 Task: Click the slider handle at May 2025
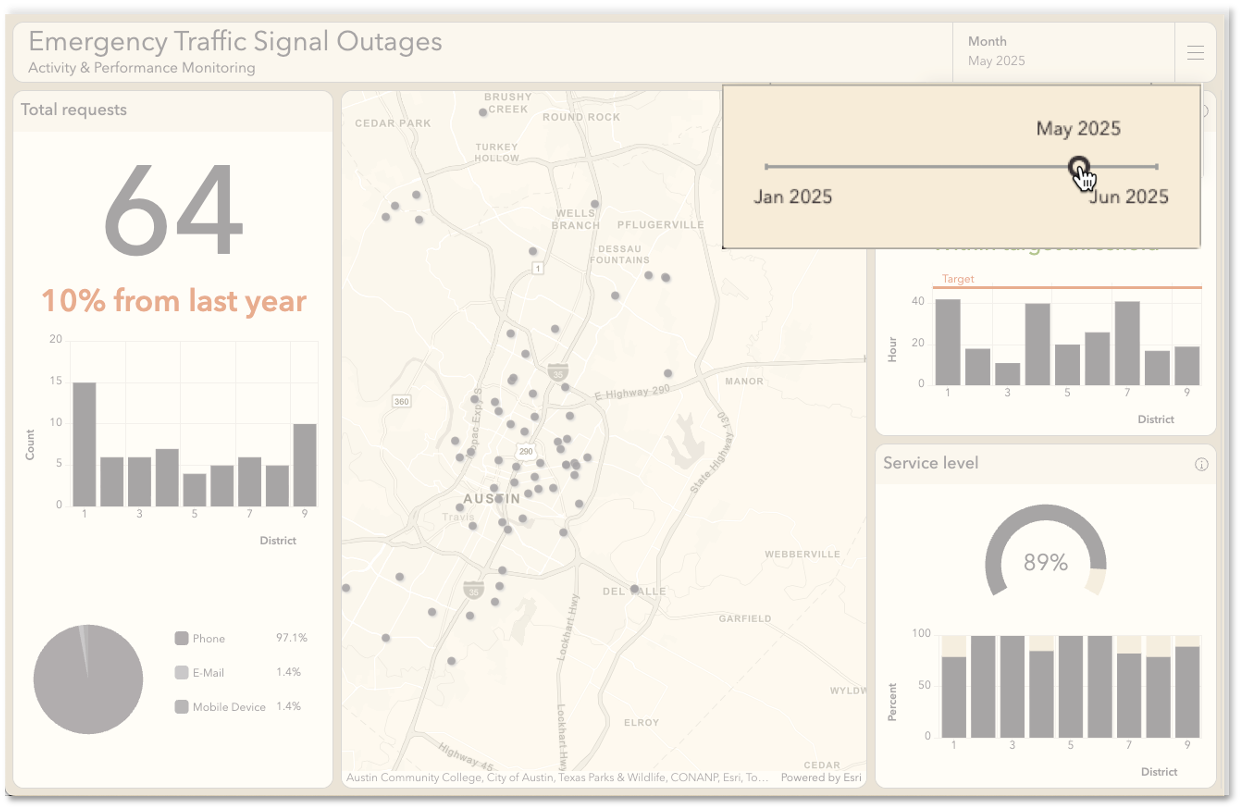click(x=1080, y=165)
